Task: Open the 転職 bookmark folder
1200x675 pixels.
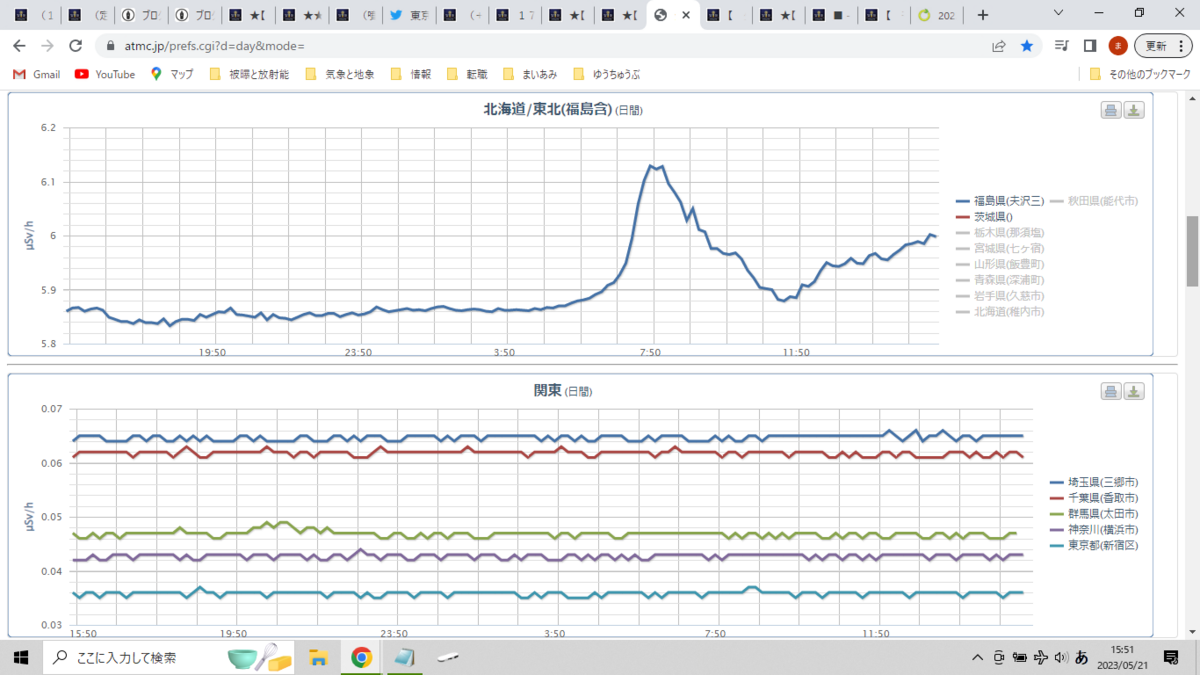Action: click(467, 74)
